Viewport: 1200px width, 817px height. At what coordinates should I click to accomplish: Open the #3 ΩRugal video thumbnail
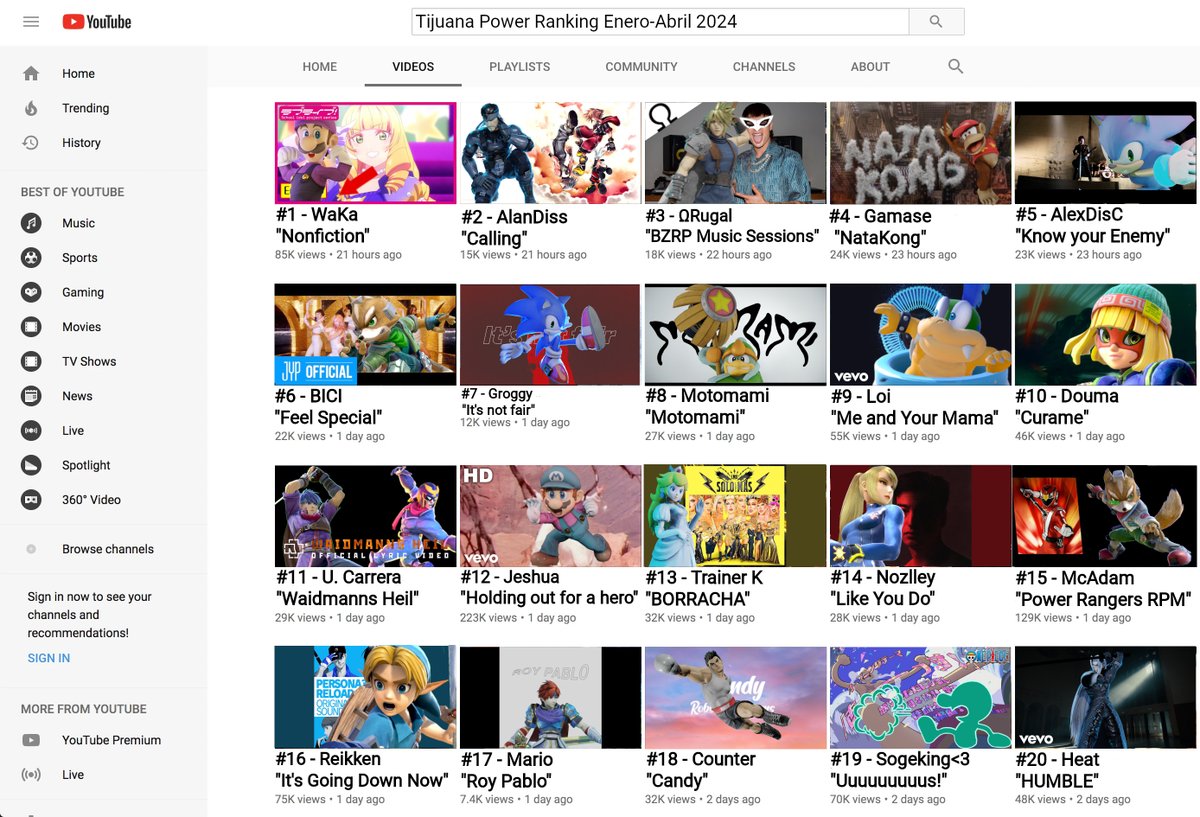735,152
